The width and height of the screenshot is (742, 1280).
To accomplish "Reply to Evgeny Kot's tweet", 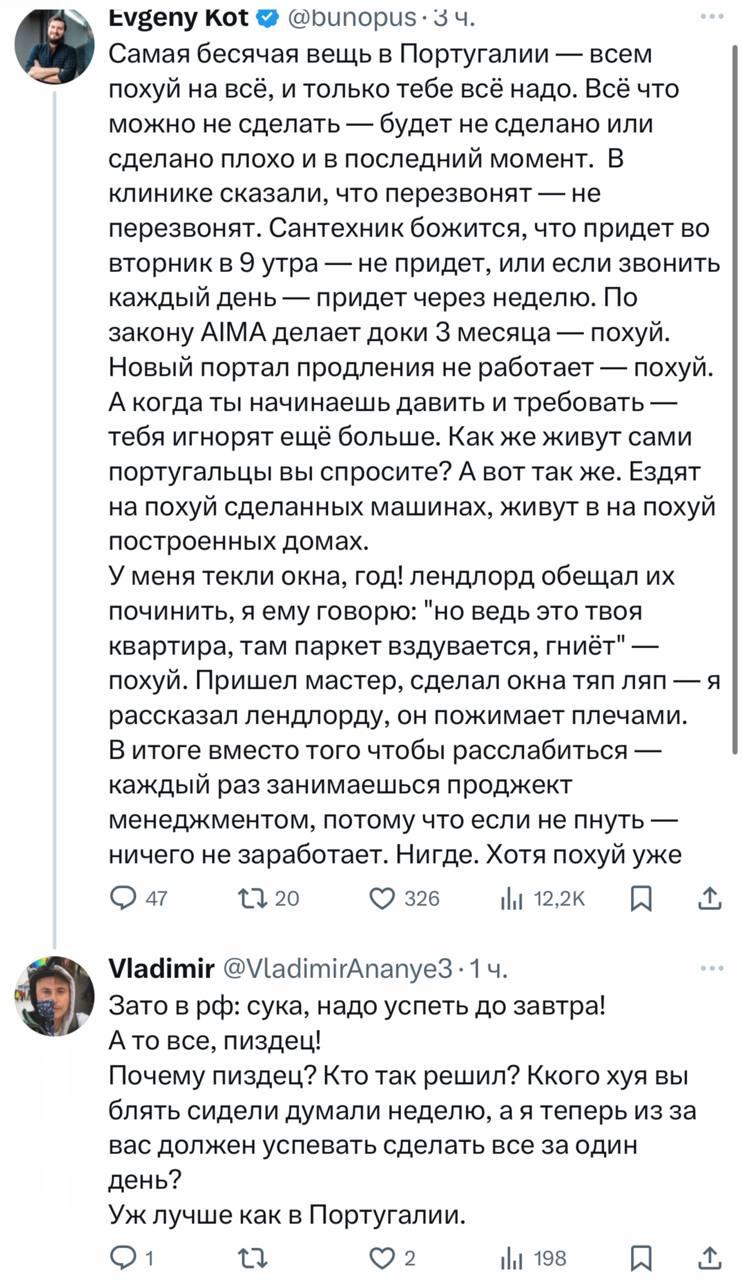I will click(122, 898).
